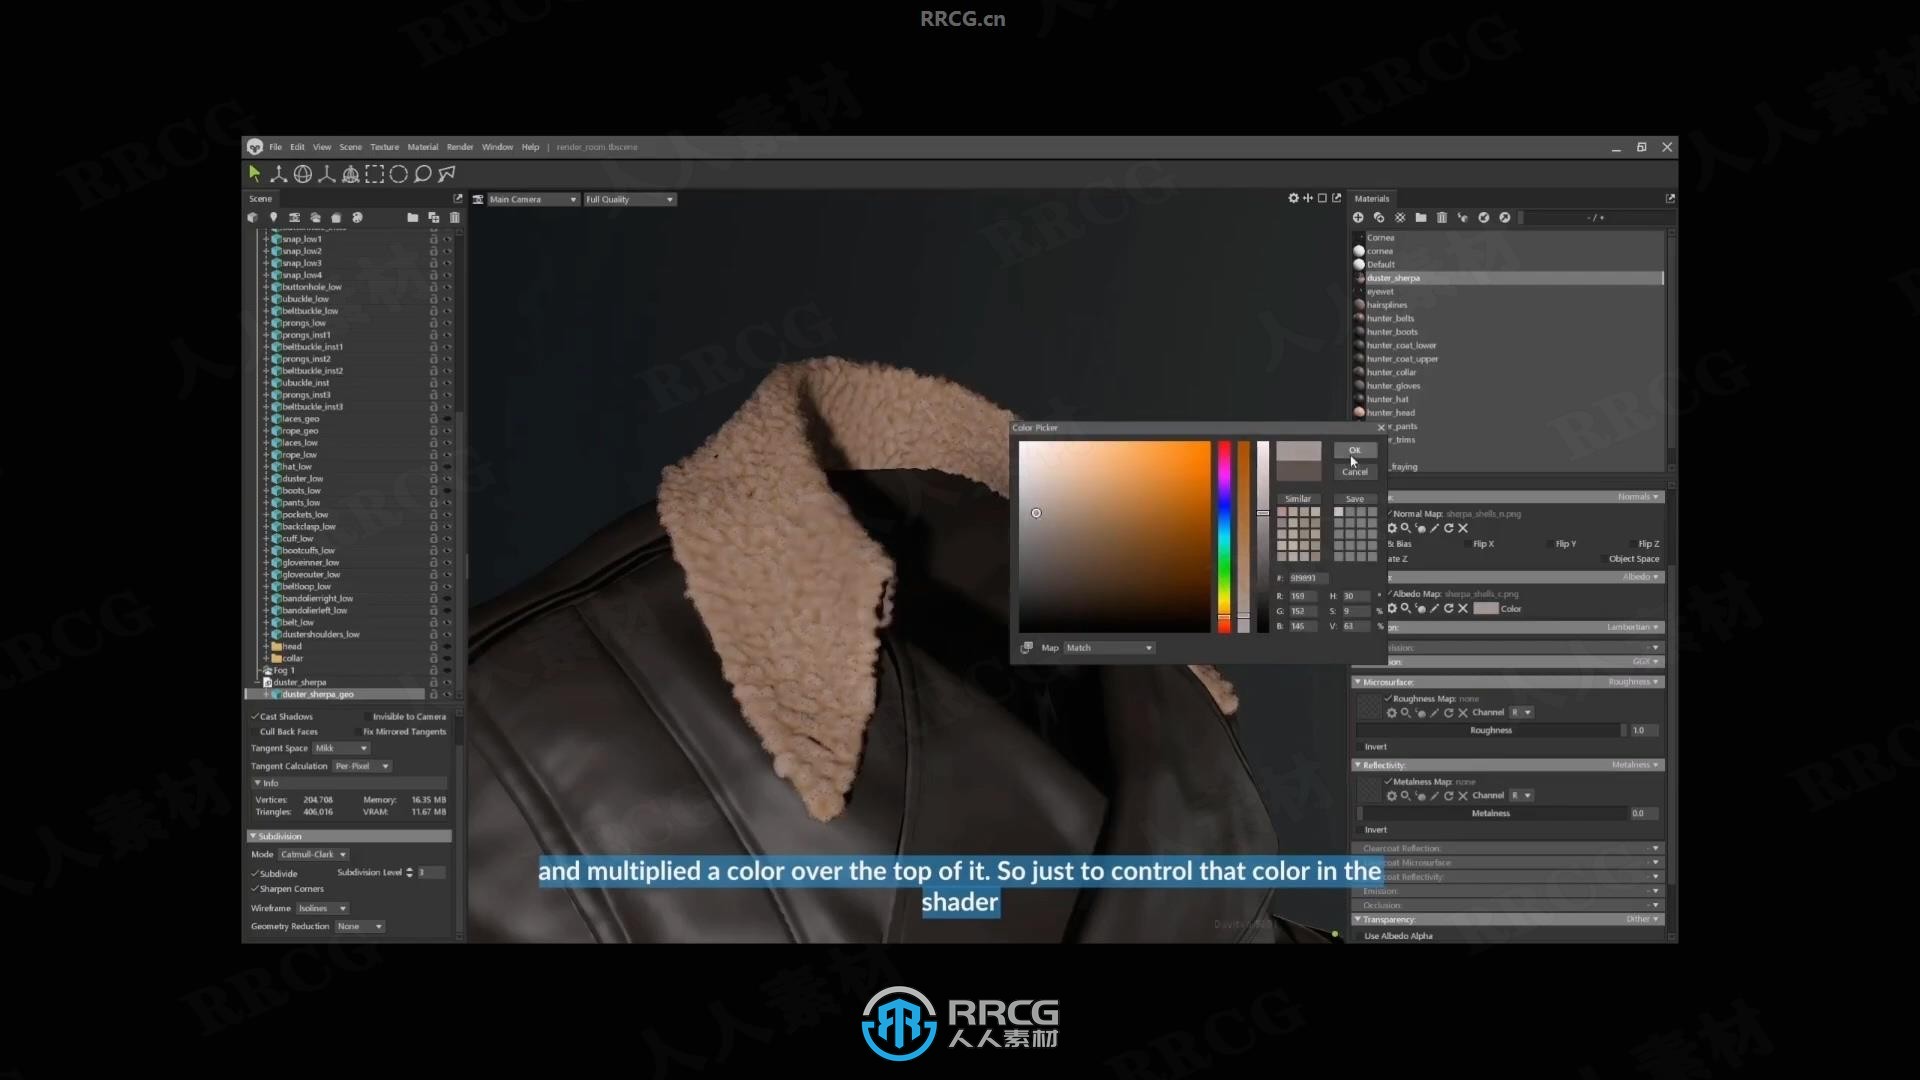Toggle Sharpen Corners checkbox
Image resolution: width=1920 pixels, height=1080 pixels.
pos(255,889)
